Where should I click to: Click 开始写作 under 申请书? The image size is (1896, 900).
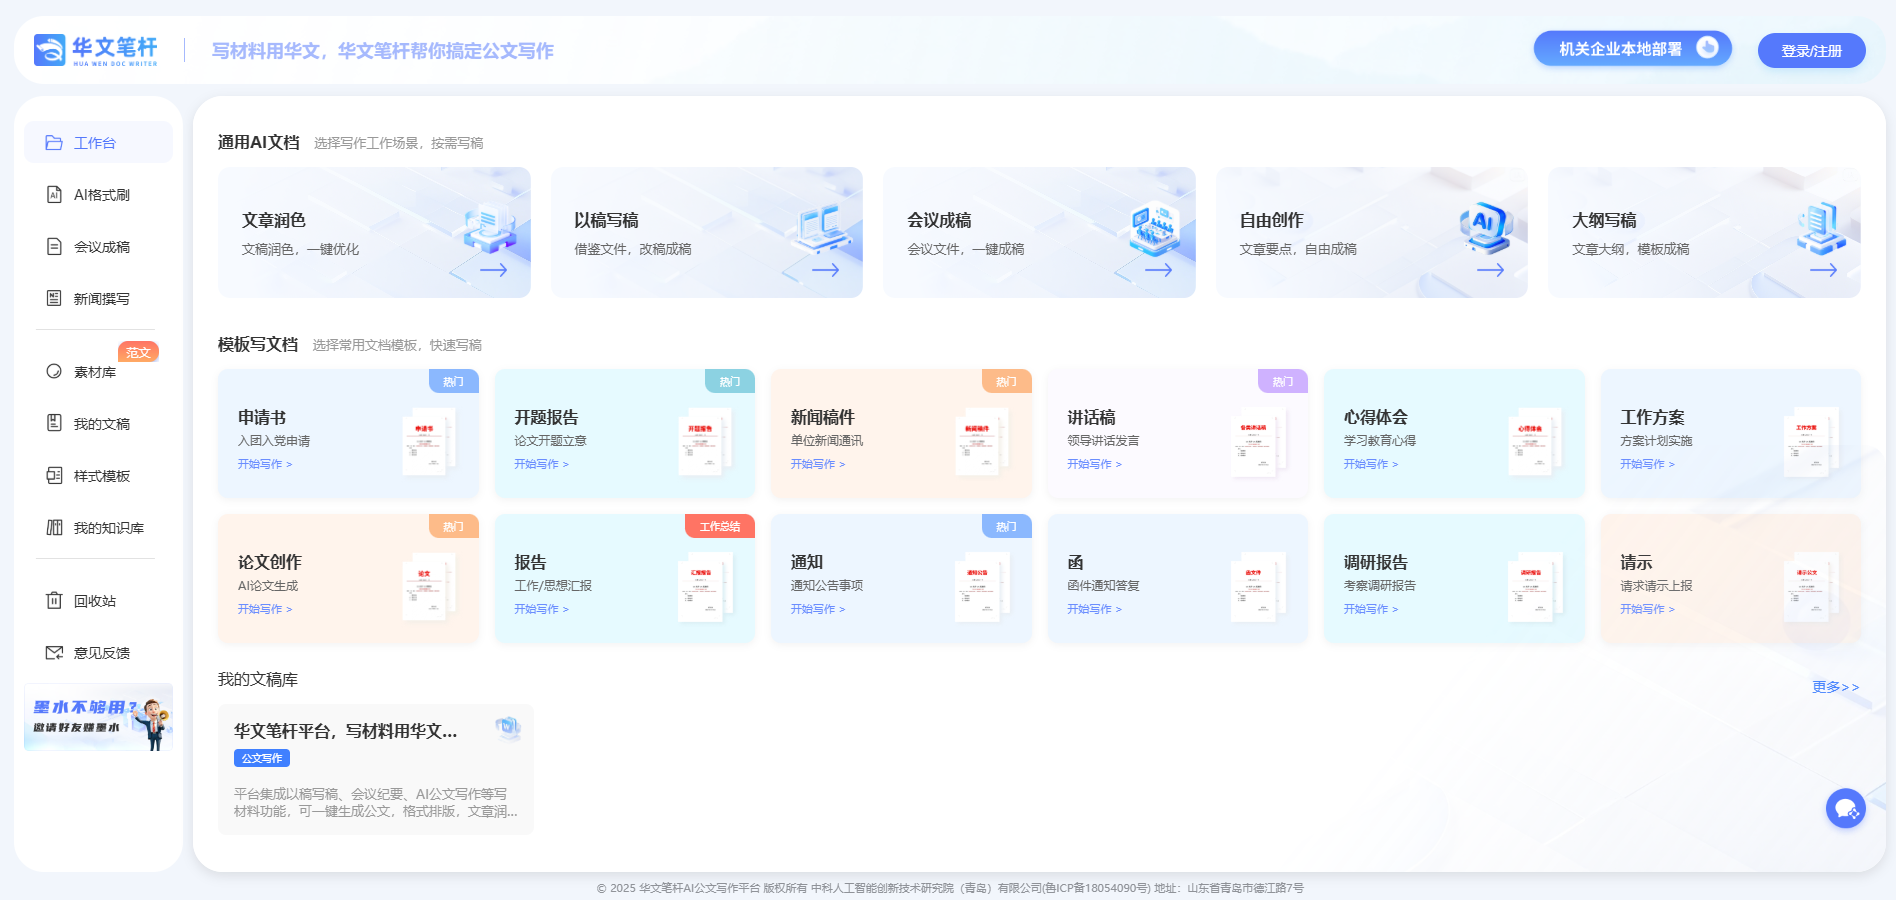[263, 464]
